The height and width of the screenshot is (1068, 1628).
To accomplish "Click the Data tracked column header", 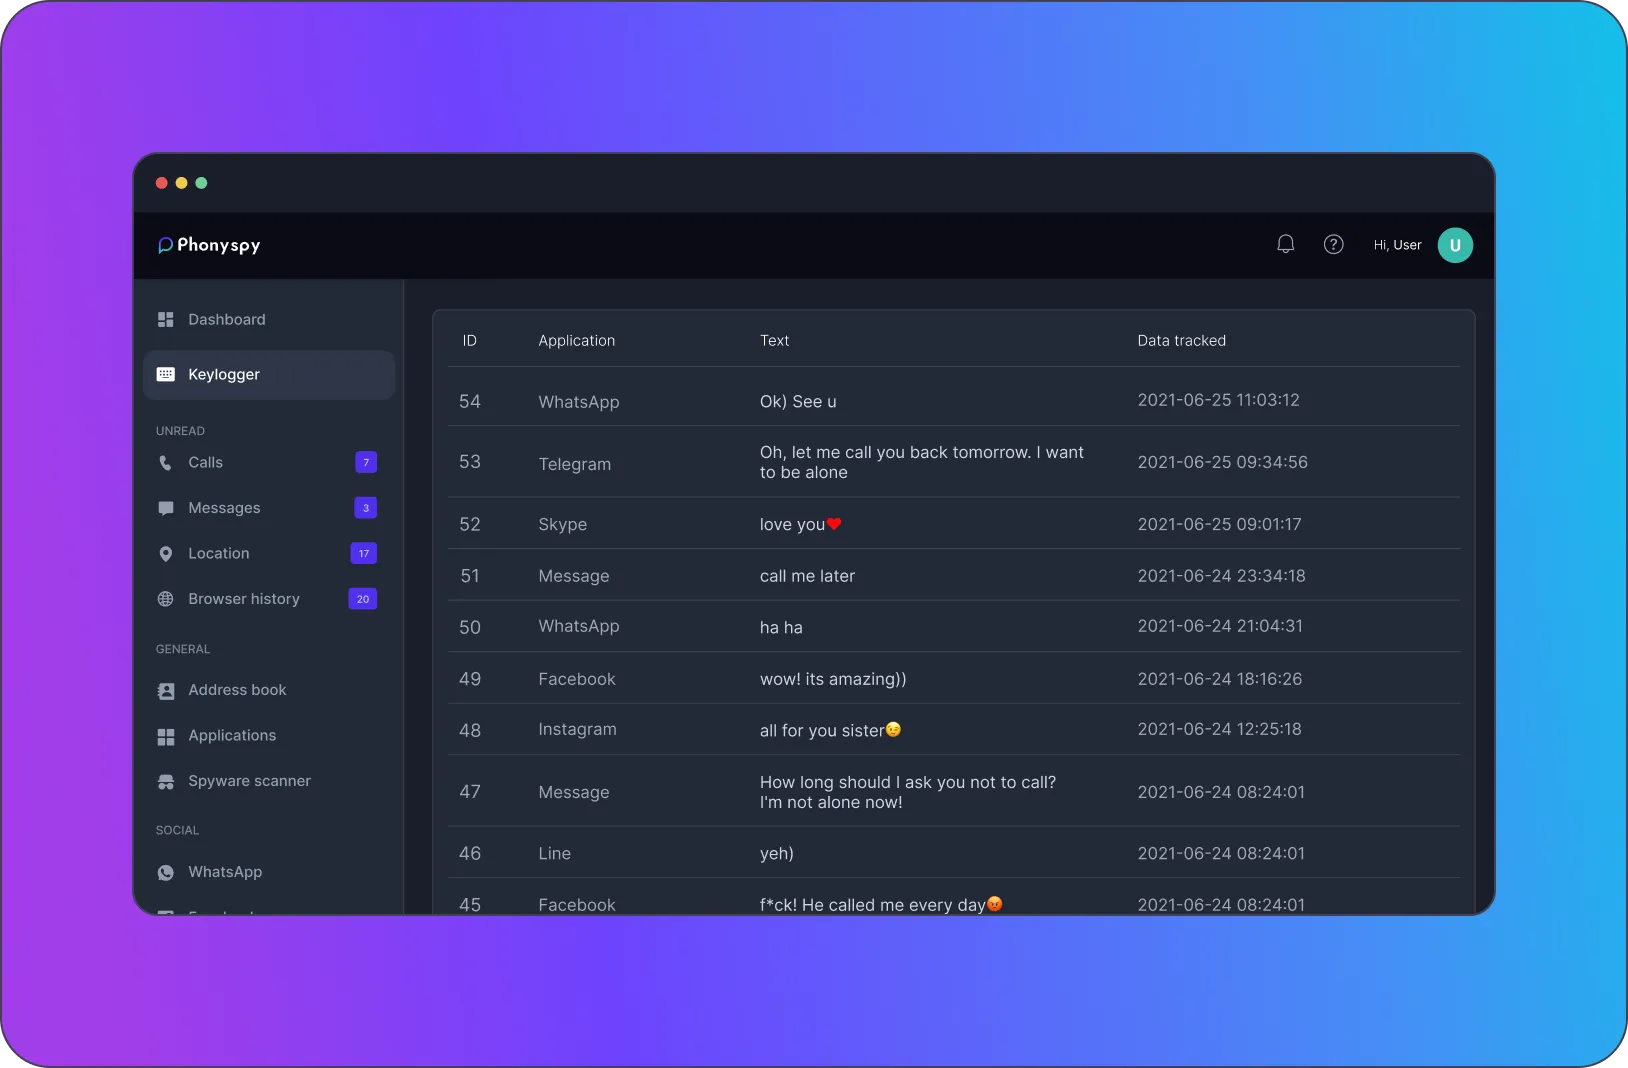I will 1180,340.
